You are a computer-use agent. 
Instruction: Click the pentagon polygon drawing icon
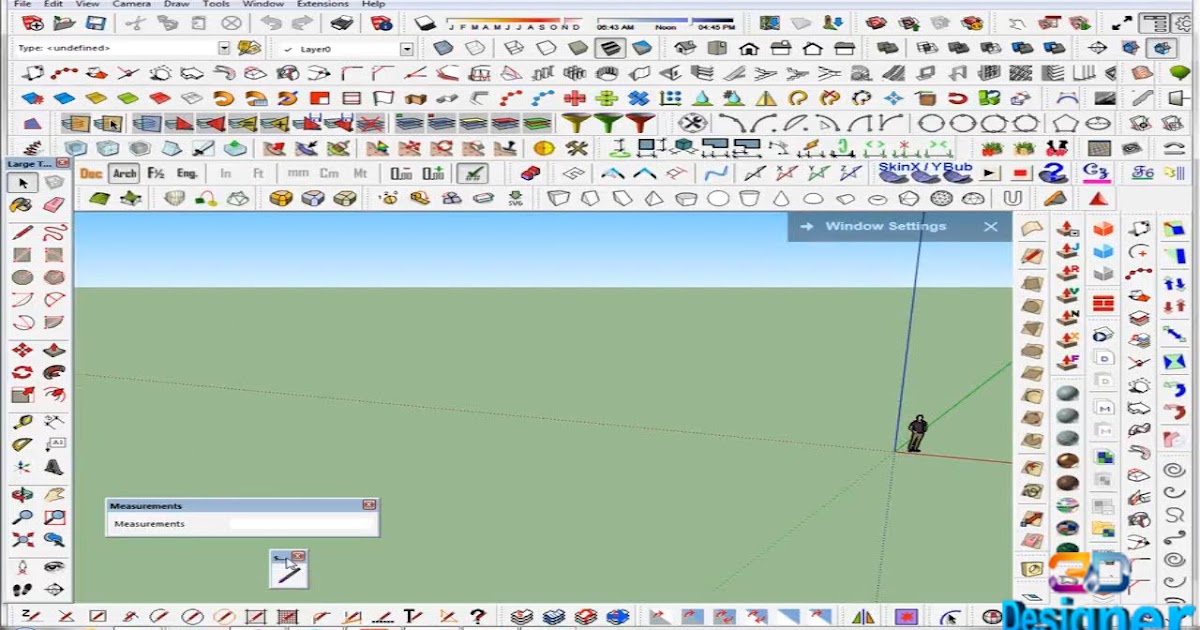coord(1066,123)
